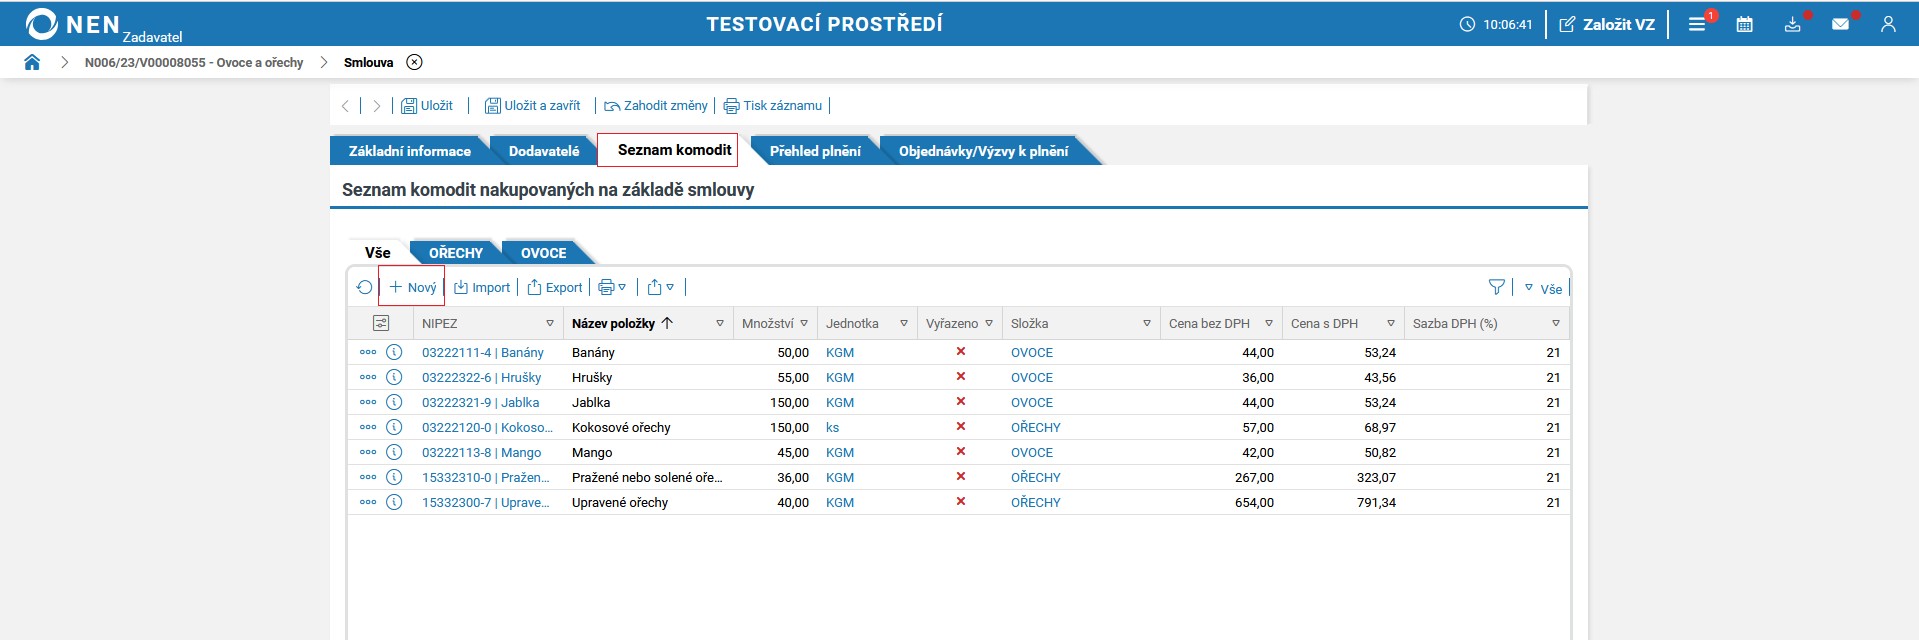Select the OŘECHY folder tab
The image size is (1919, 640).
tap(456, 253)
